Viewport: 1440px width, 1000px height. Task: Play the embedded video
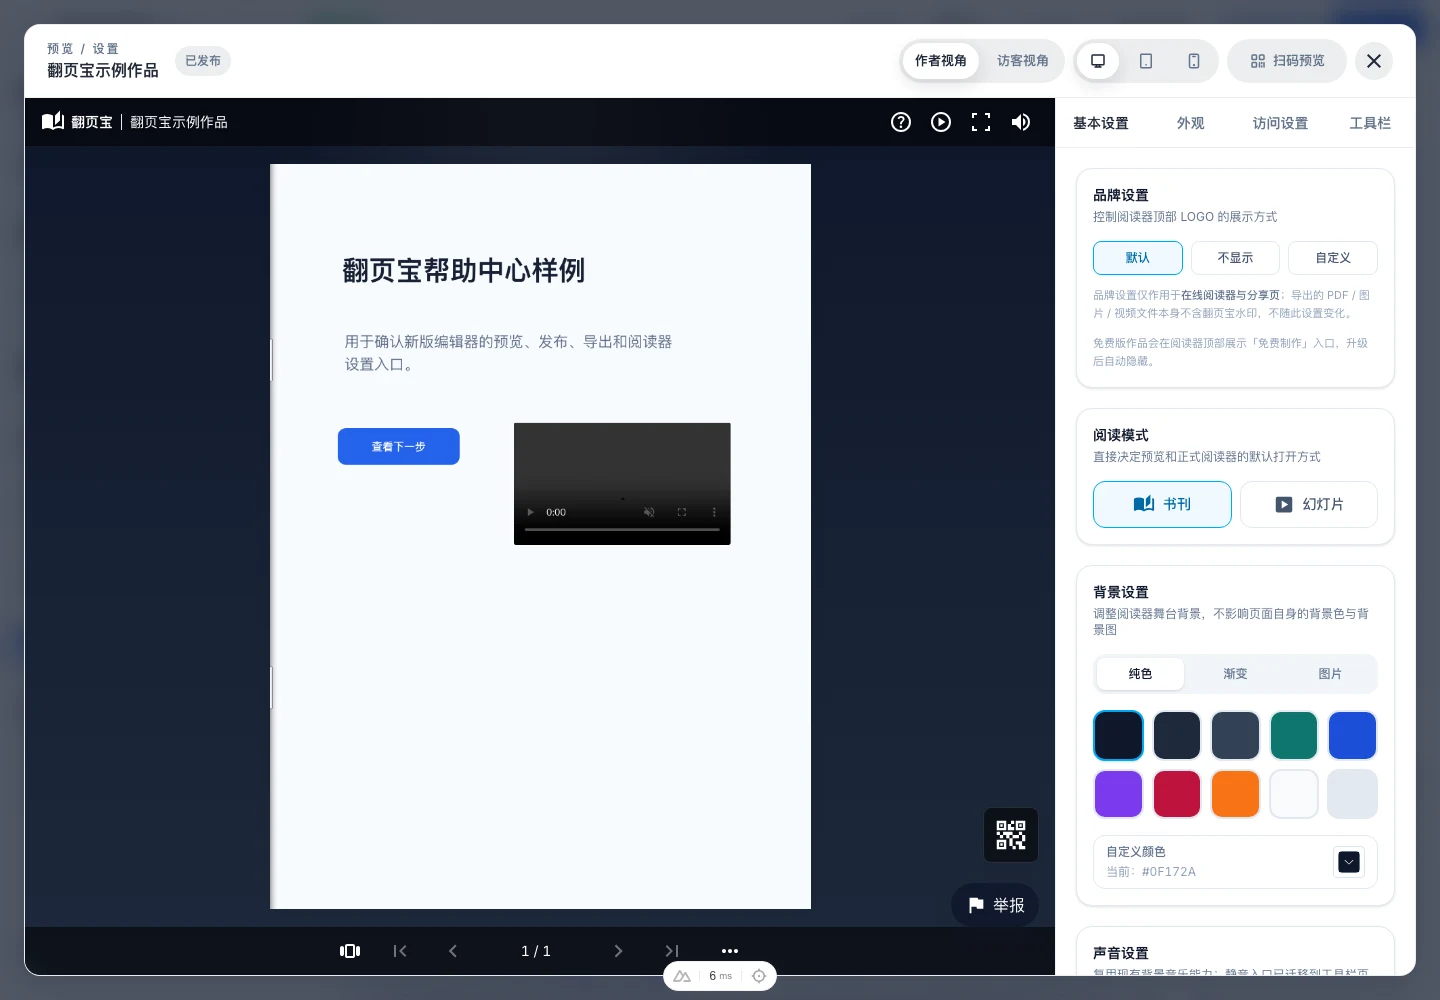click(531, 512)
